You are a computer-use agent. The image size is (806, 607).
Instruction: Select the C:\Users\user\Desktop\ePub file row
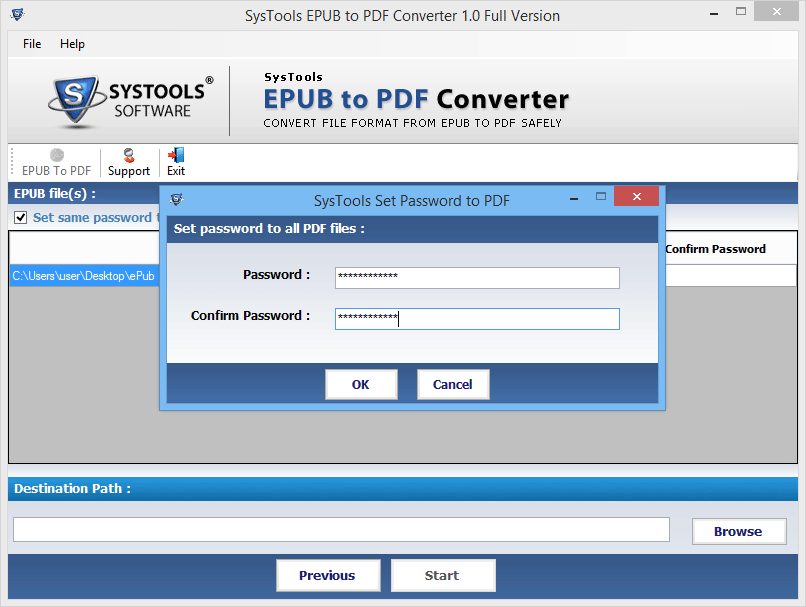(x=84, y=276)
